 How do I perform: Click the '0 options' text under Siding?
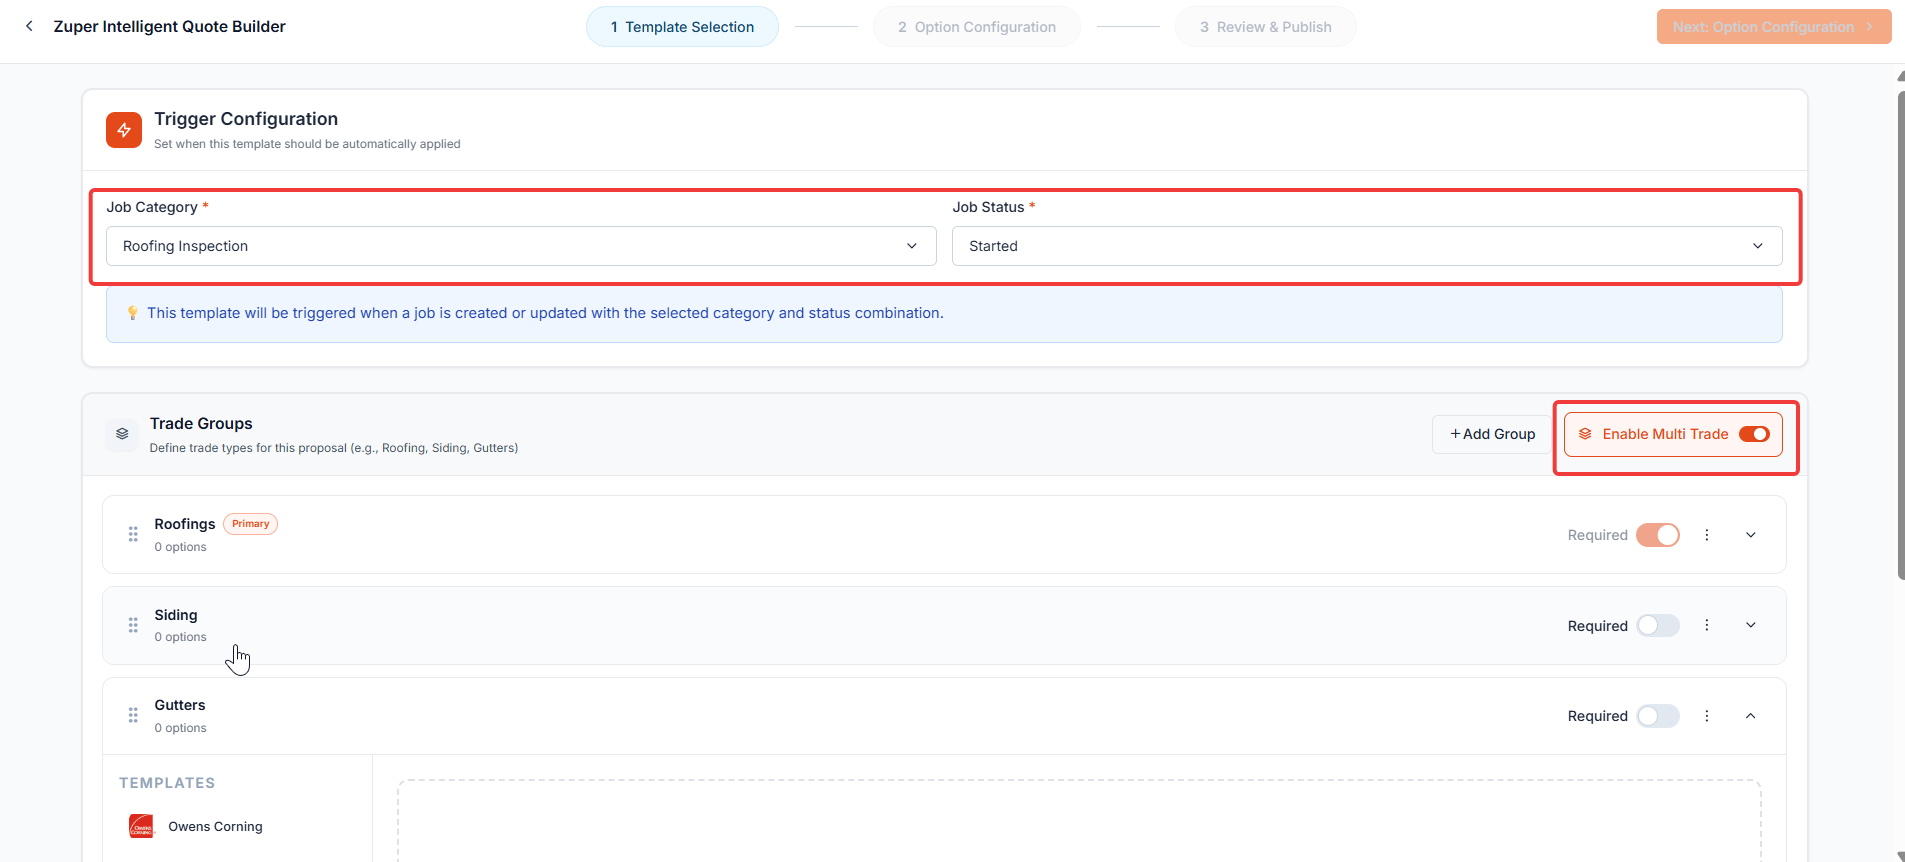[181, 637]
